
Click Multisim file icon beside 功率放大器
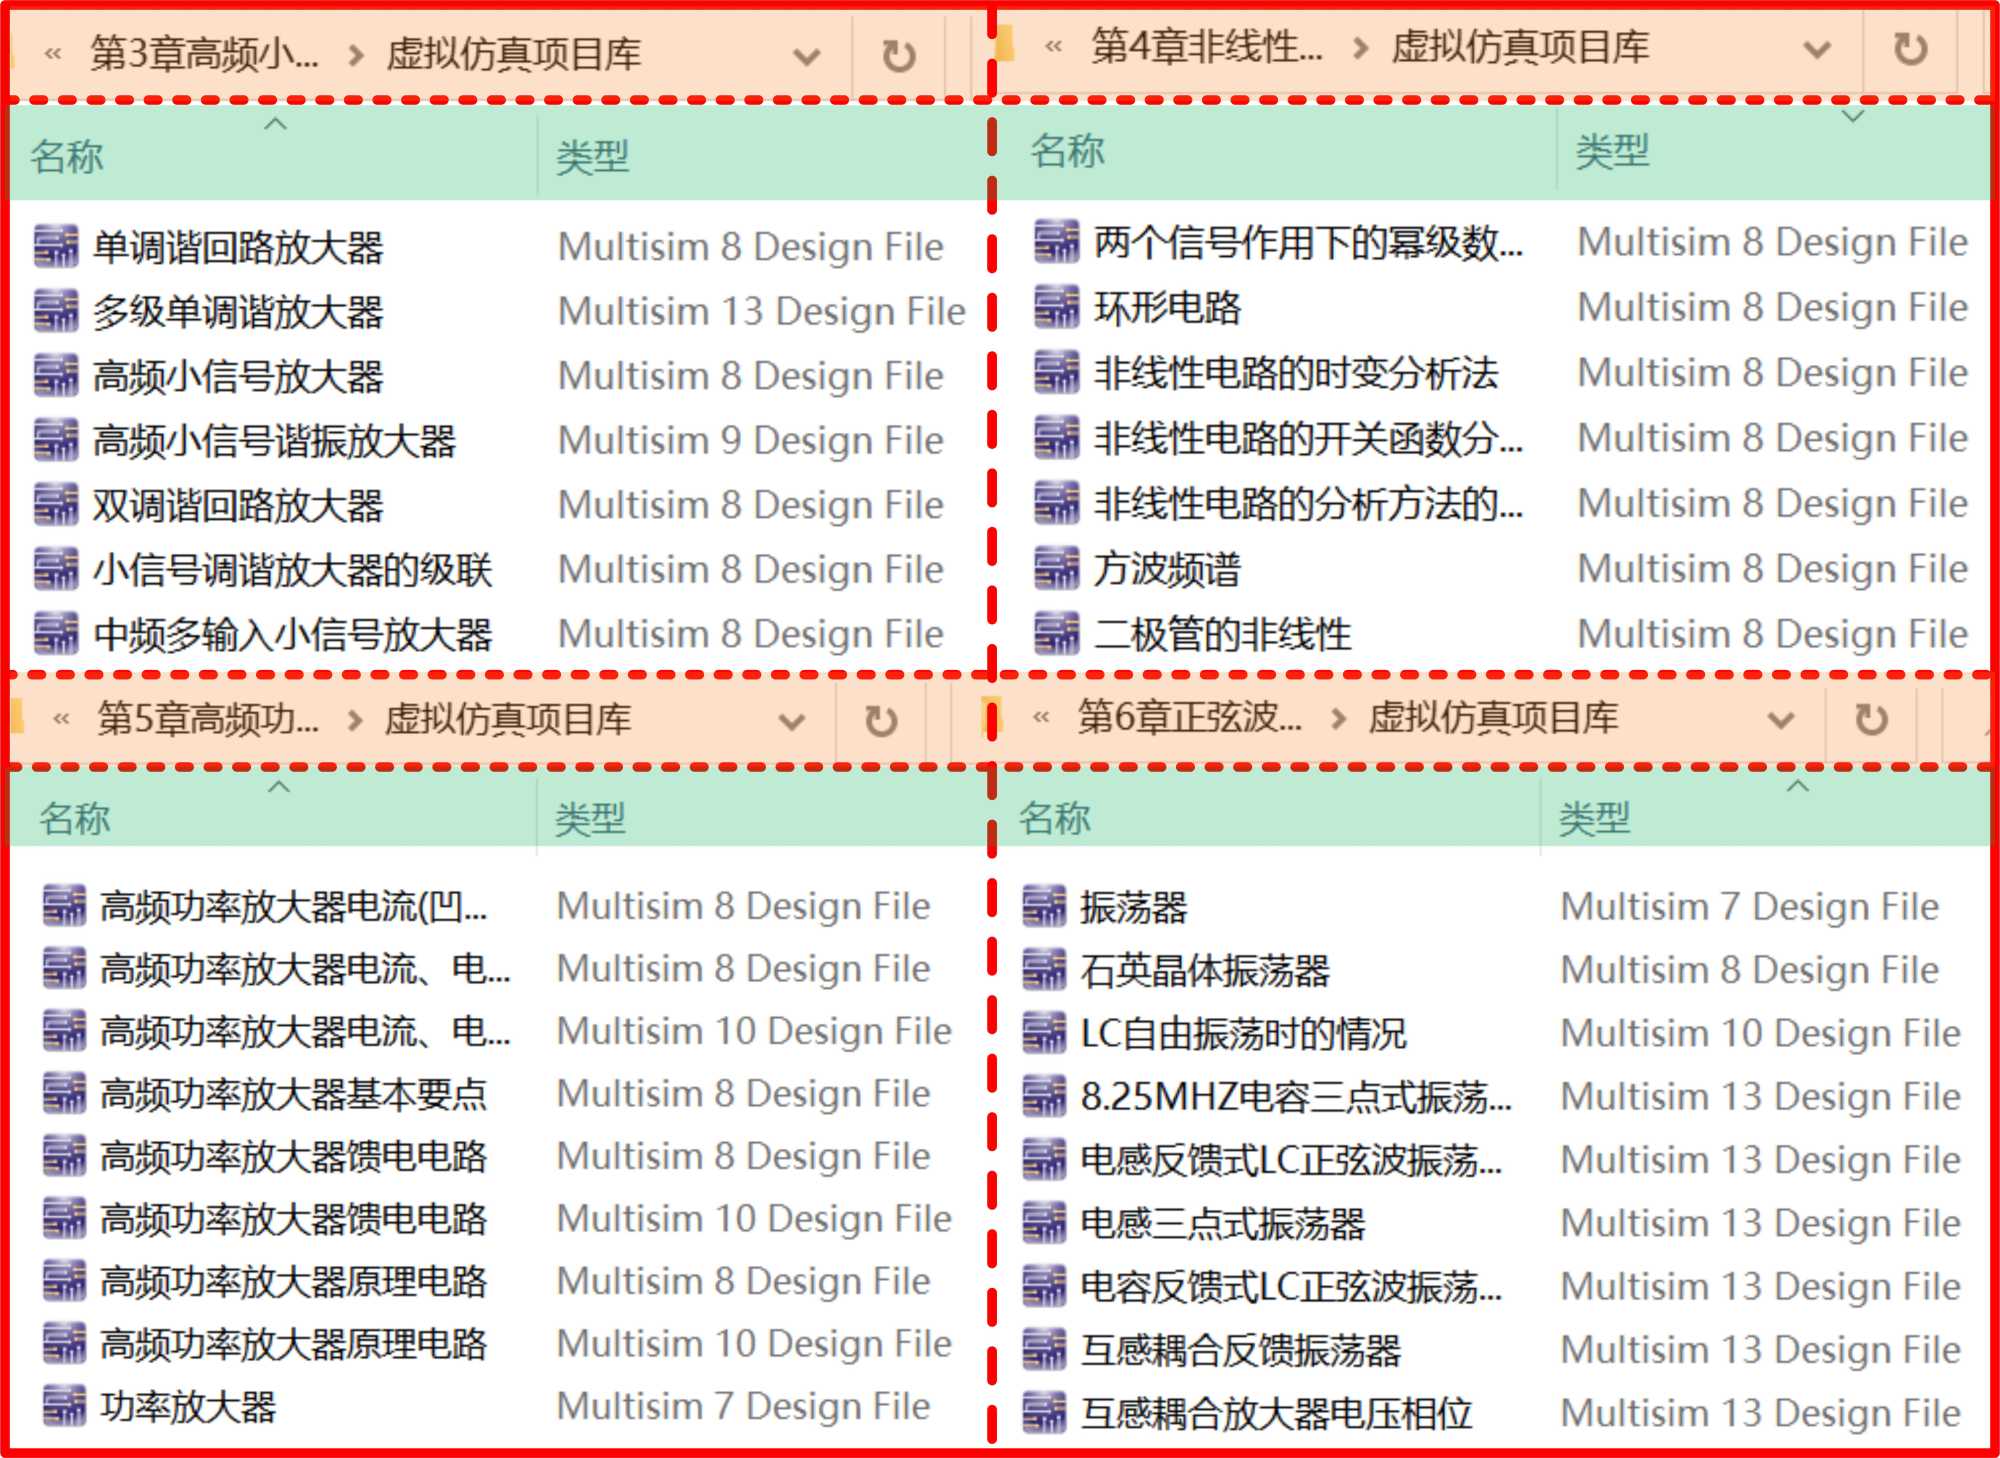pos(64,1406)
